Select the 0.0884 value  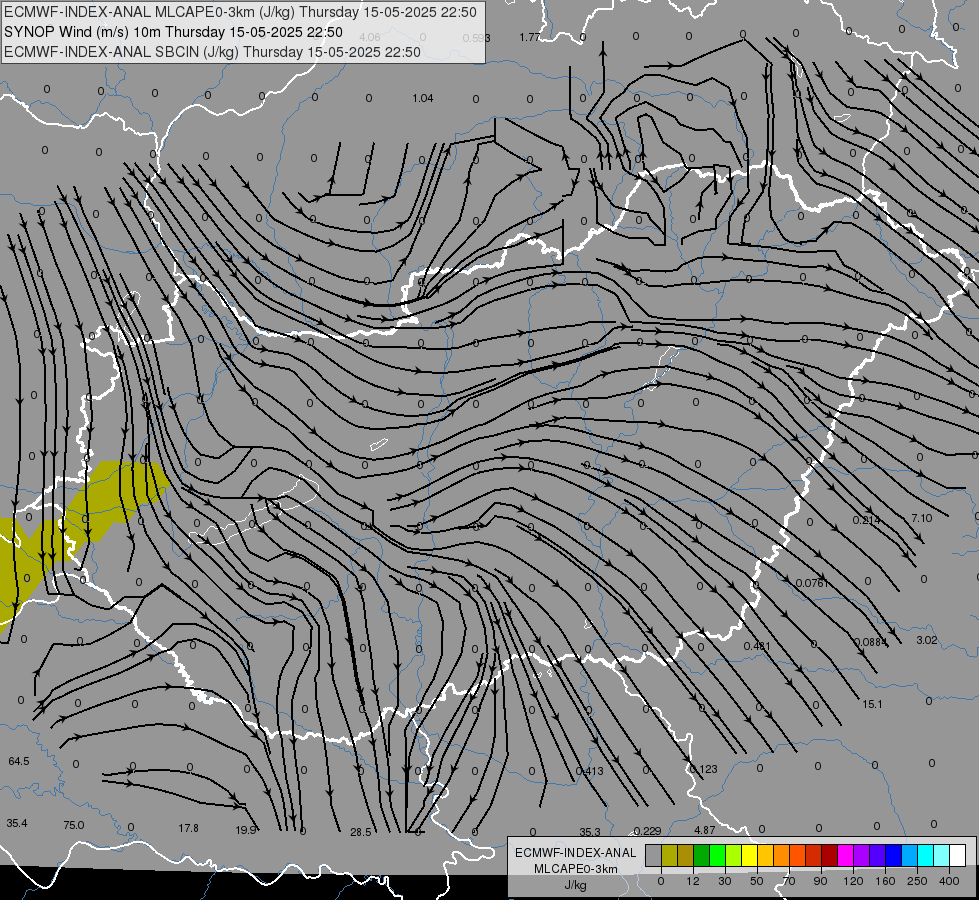point(871,642)
